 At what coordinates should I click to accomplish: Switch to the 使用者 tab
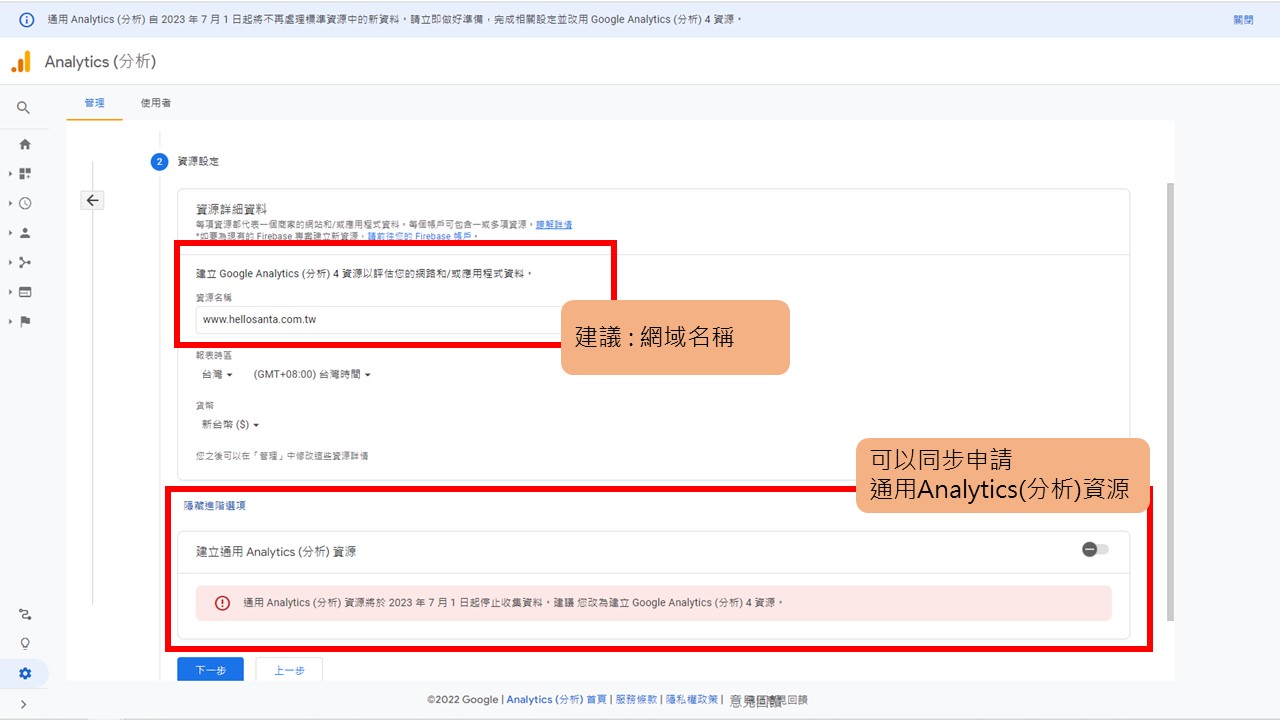[x=155, y=103]
